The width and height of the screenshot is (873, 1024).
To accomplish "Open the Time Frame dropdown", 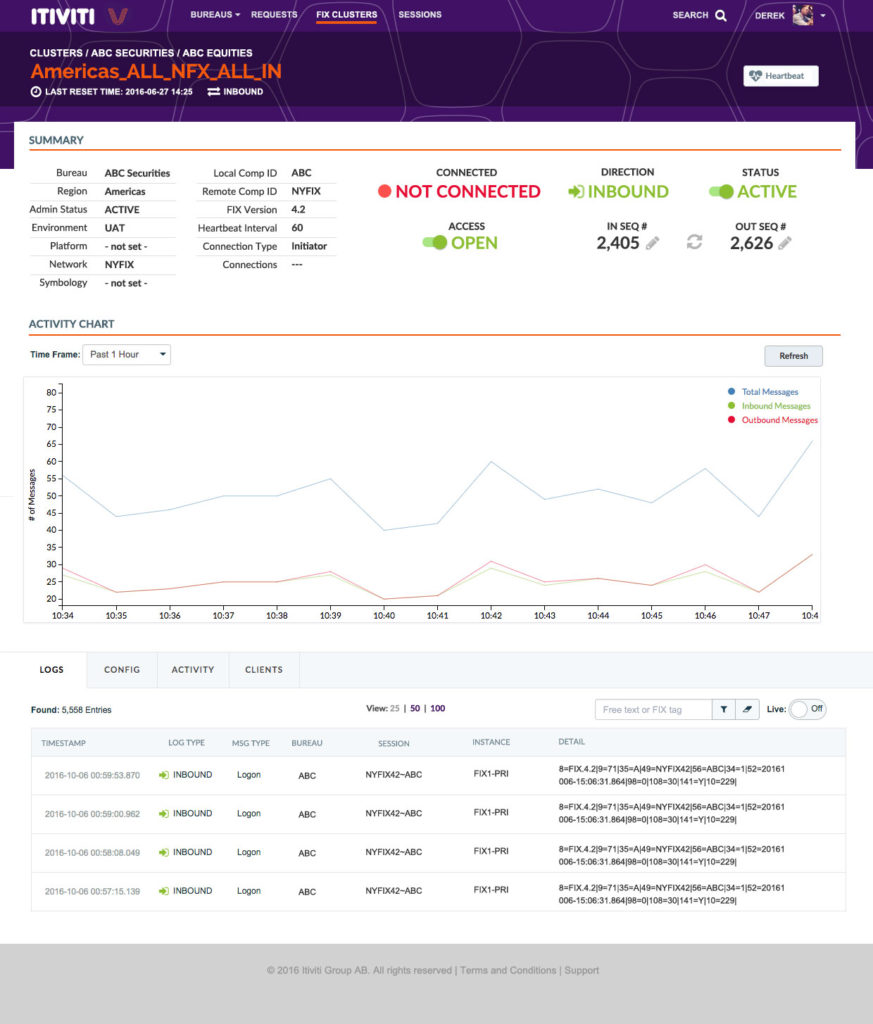I will pos(127,355).
